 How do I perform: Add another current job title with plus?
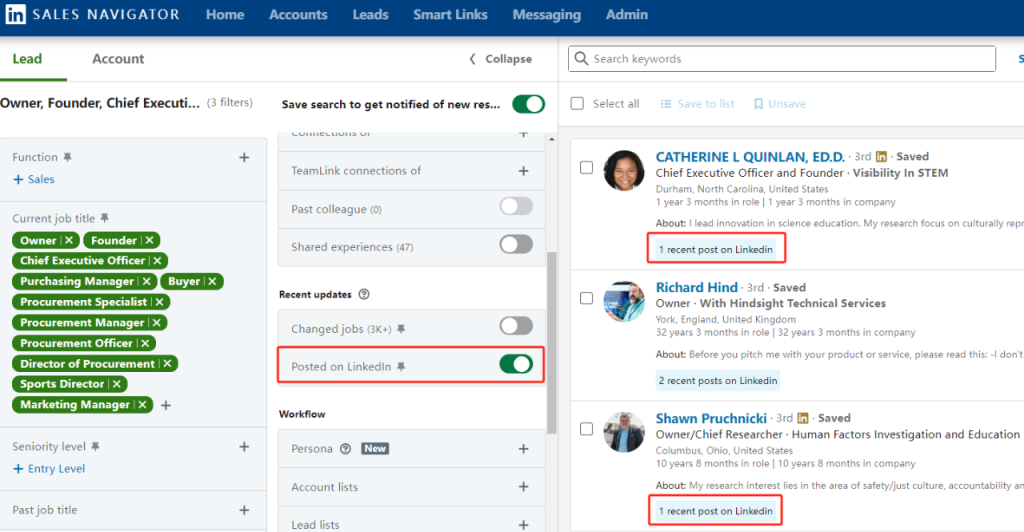[x=166, y=405]
